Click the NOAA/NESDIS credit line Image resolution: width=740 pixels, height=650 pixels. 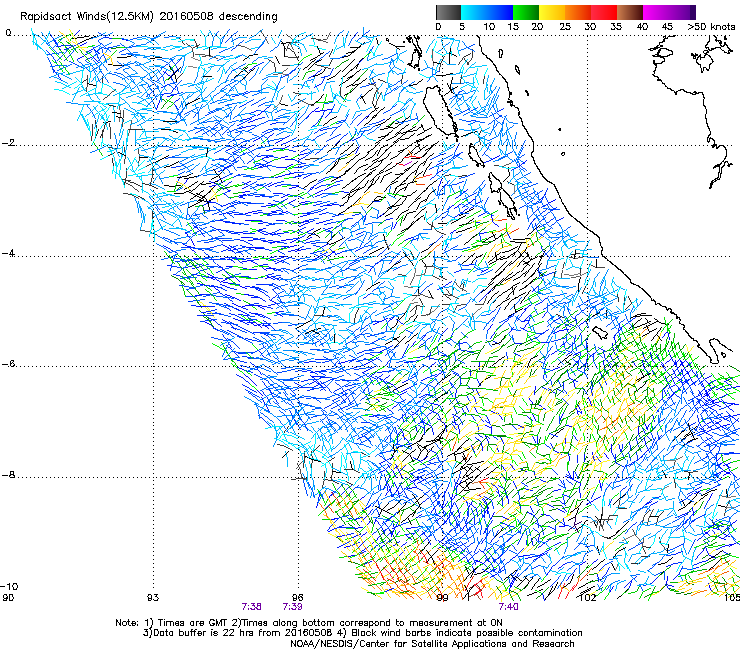tap(432, 643)
